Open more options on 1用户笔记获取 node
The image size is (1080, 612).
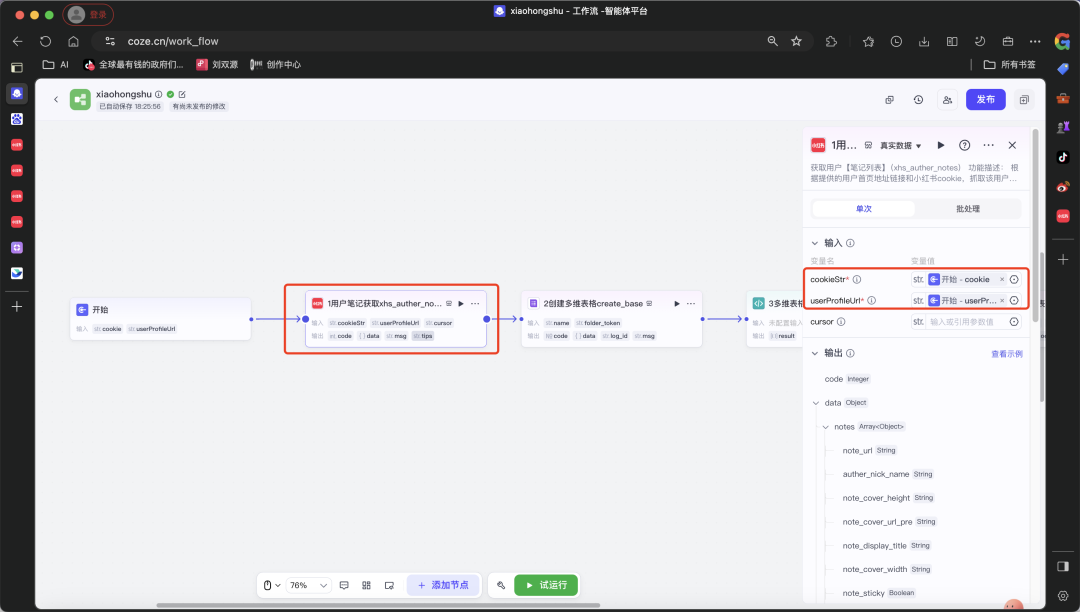475,304
